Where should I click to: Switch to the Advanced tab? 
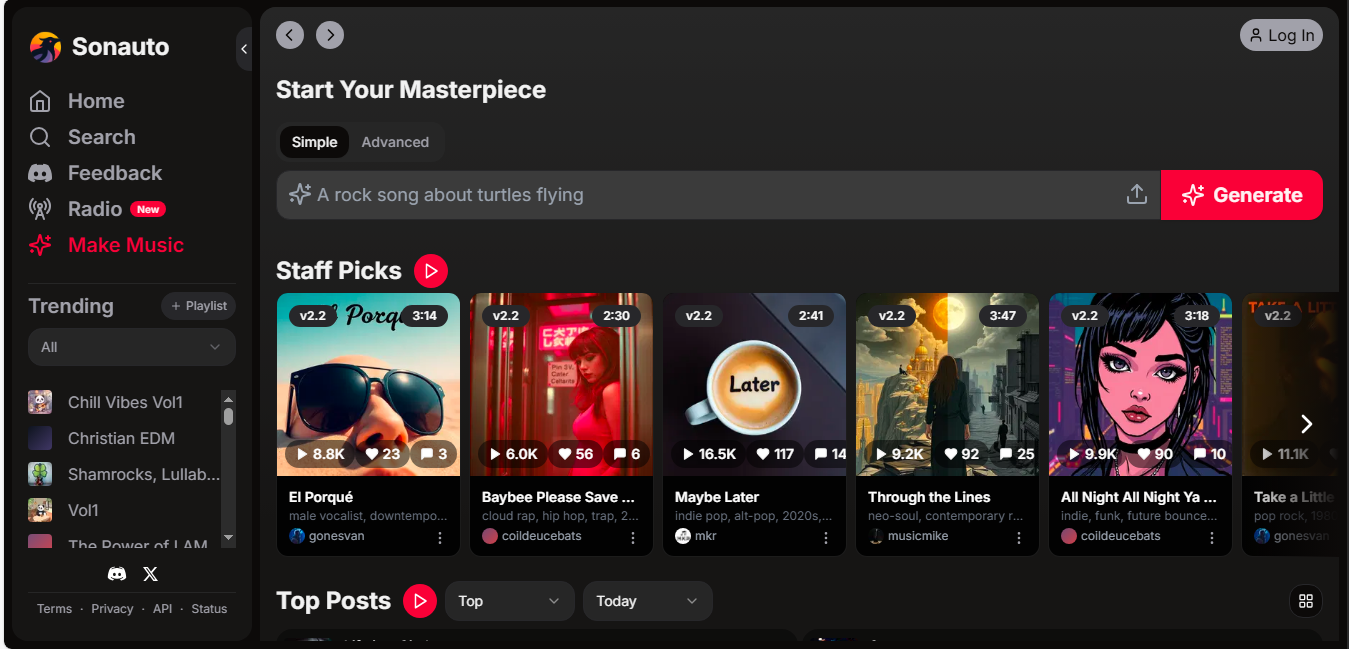(x=395, y=142)
